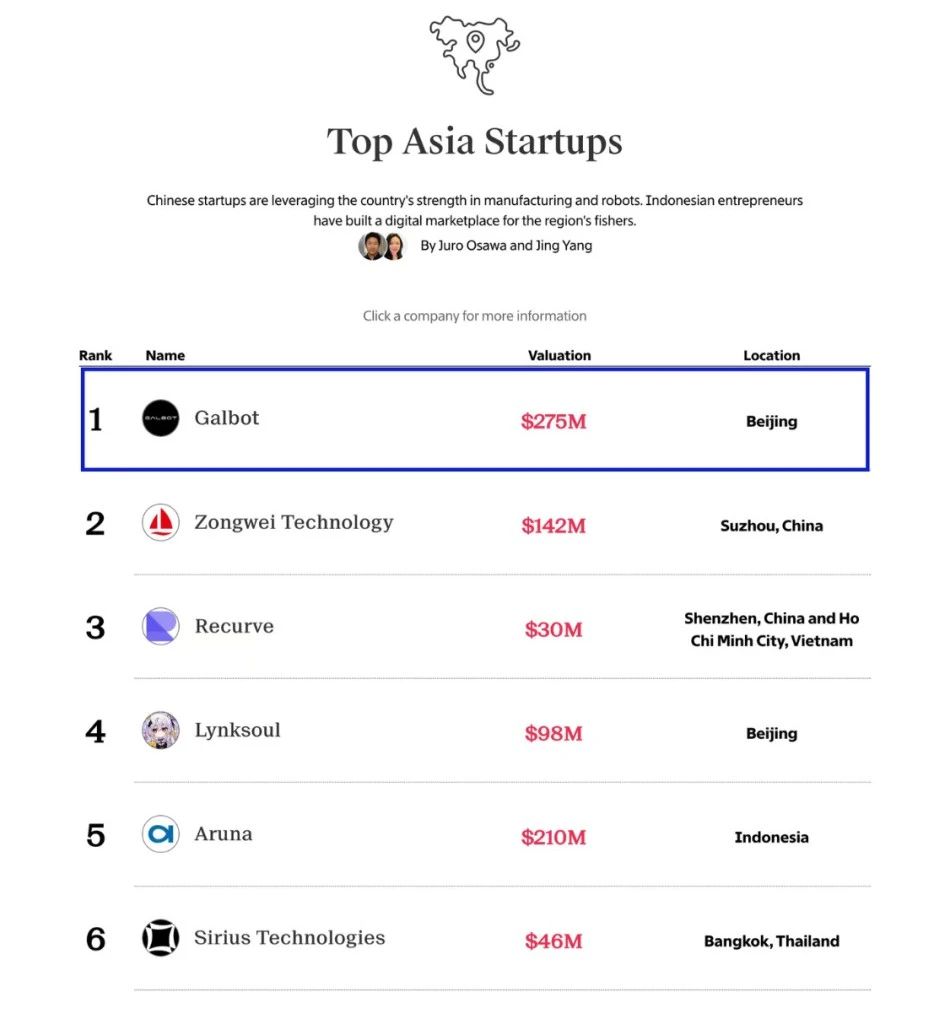938x1019 pixels.
Task: Click the Location column header
Action: click(x=772, y=355)
